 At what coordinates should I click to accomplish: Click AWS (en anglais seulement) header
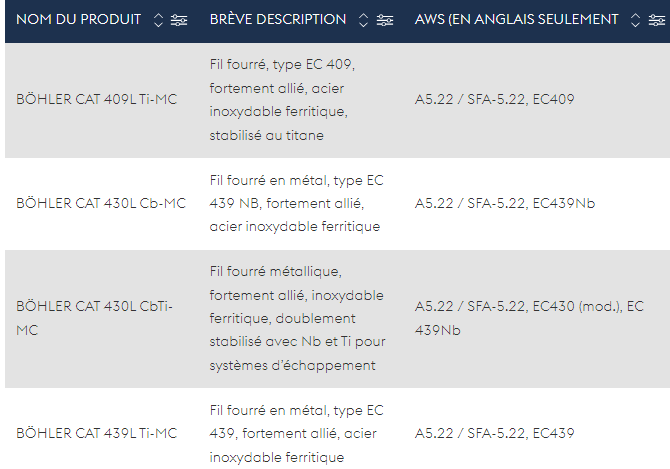[x=516, y=20]
